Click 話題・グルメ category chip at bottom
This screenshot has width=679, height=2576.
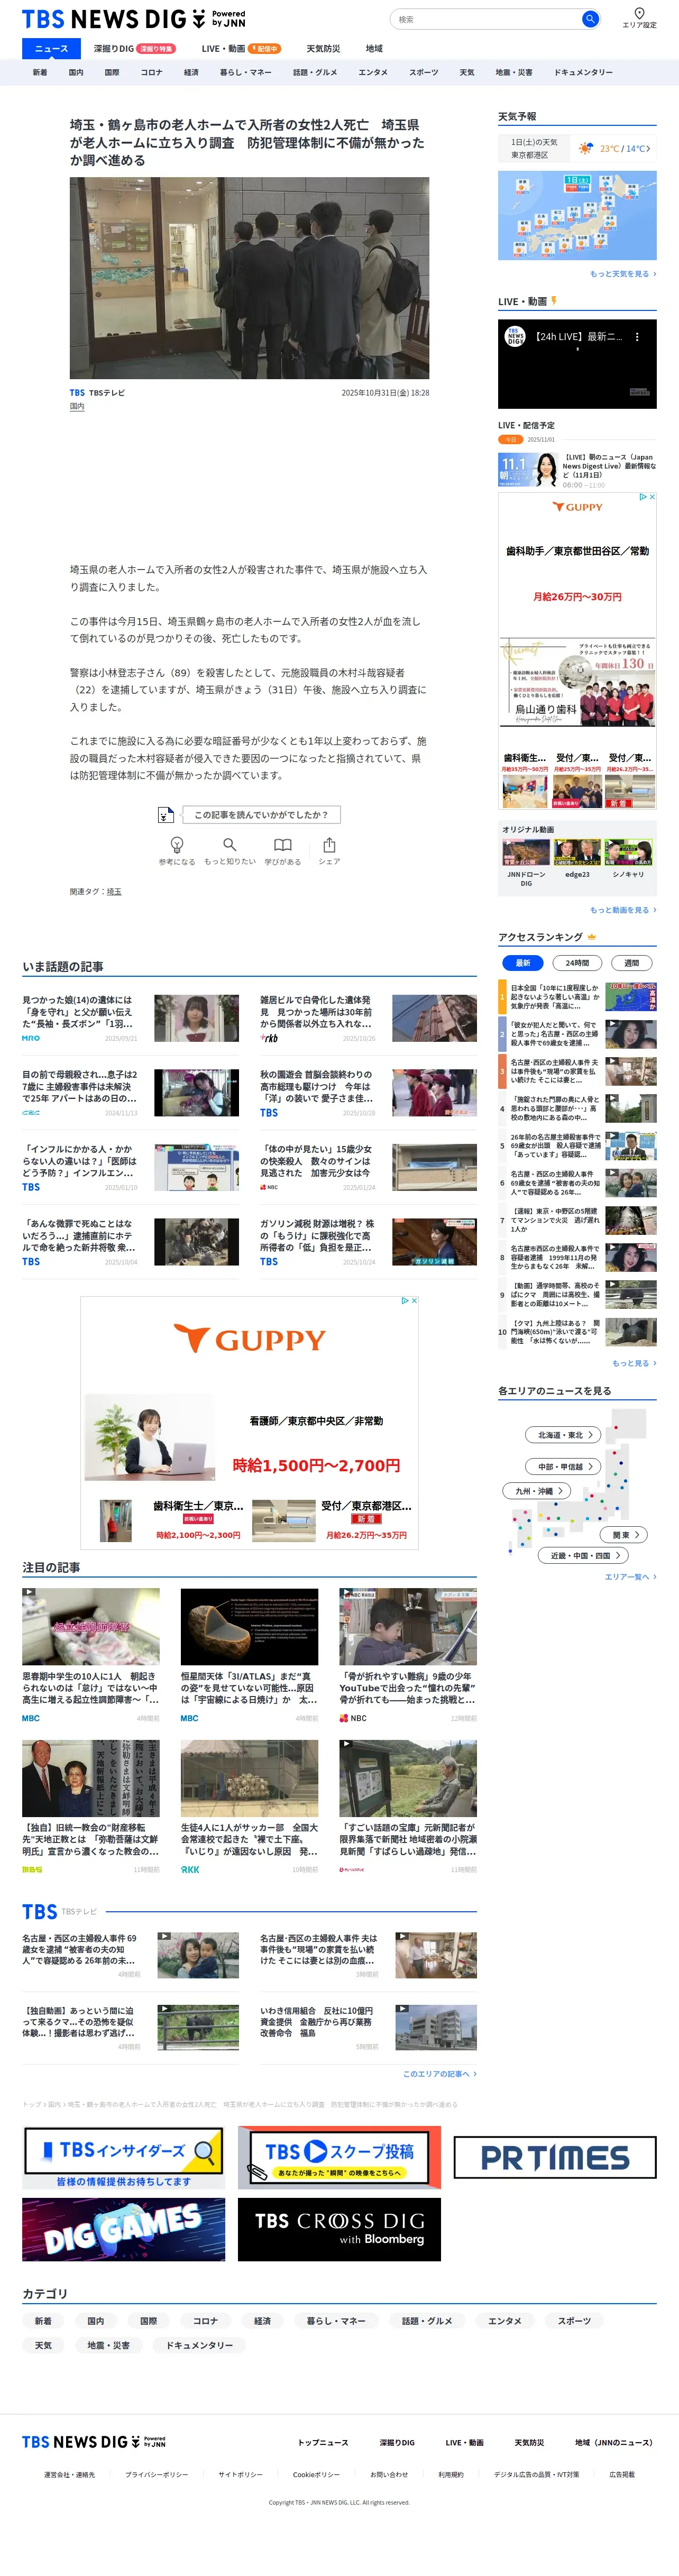pyautogui.click(x=427, y=2321)
